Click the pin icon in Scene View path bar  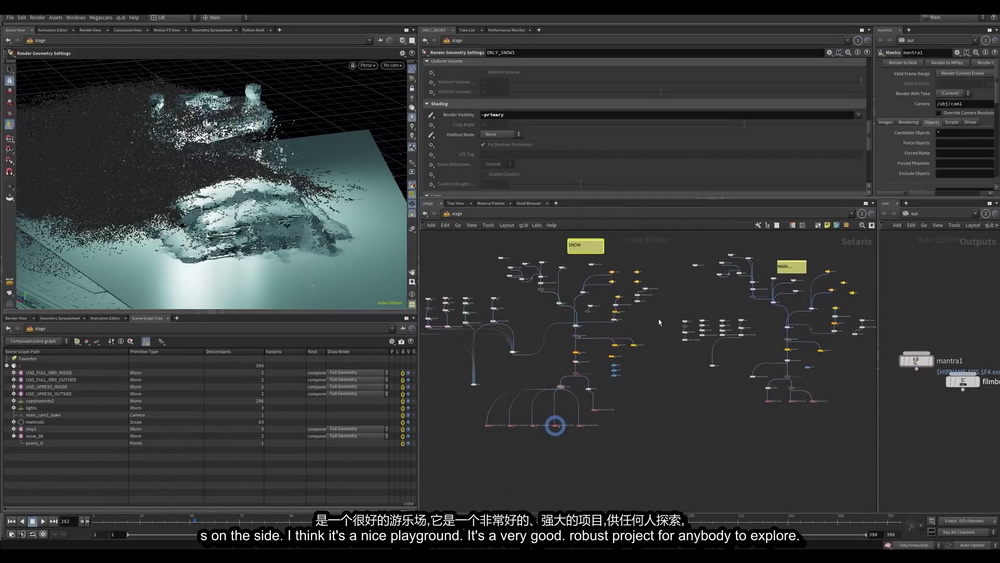(x=380, y=40)
